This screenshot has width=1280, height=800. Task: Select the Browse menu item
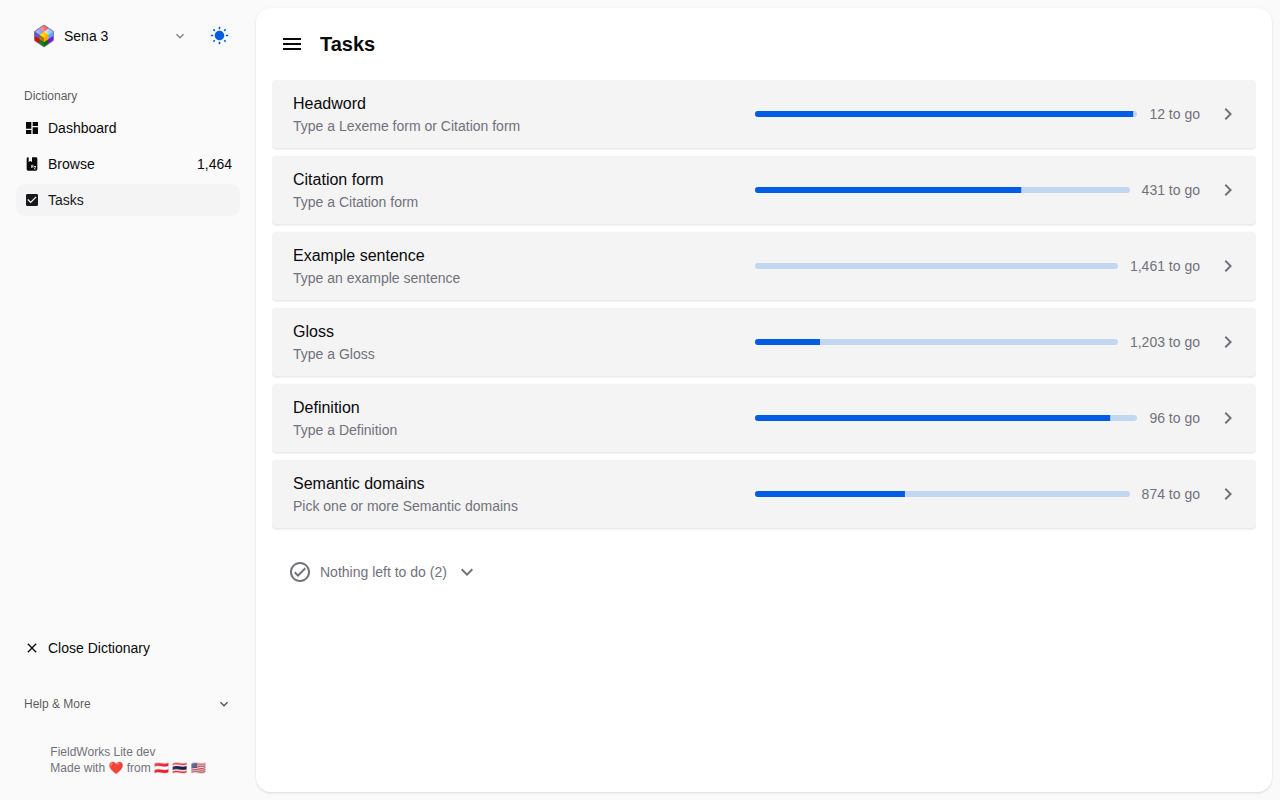(x=128, y=164)
